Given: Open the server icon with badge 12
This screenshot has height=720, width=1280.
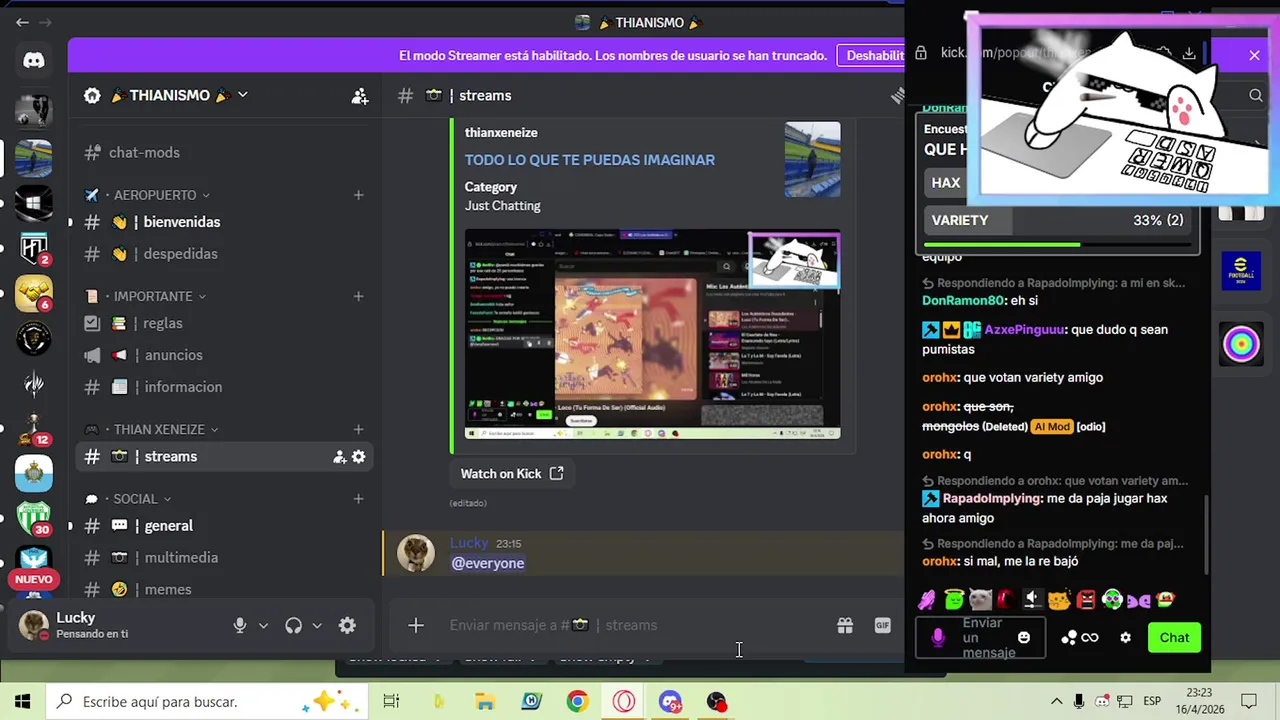Looking at the screenshot, I should point(33,429).
